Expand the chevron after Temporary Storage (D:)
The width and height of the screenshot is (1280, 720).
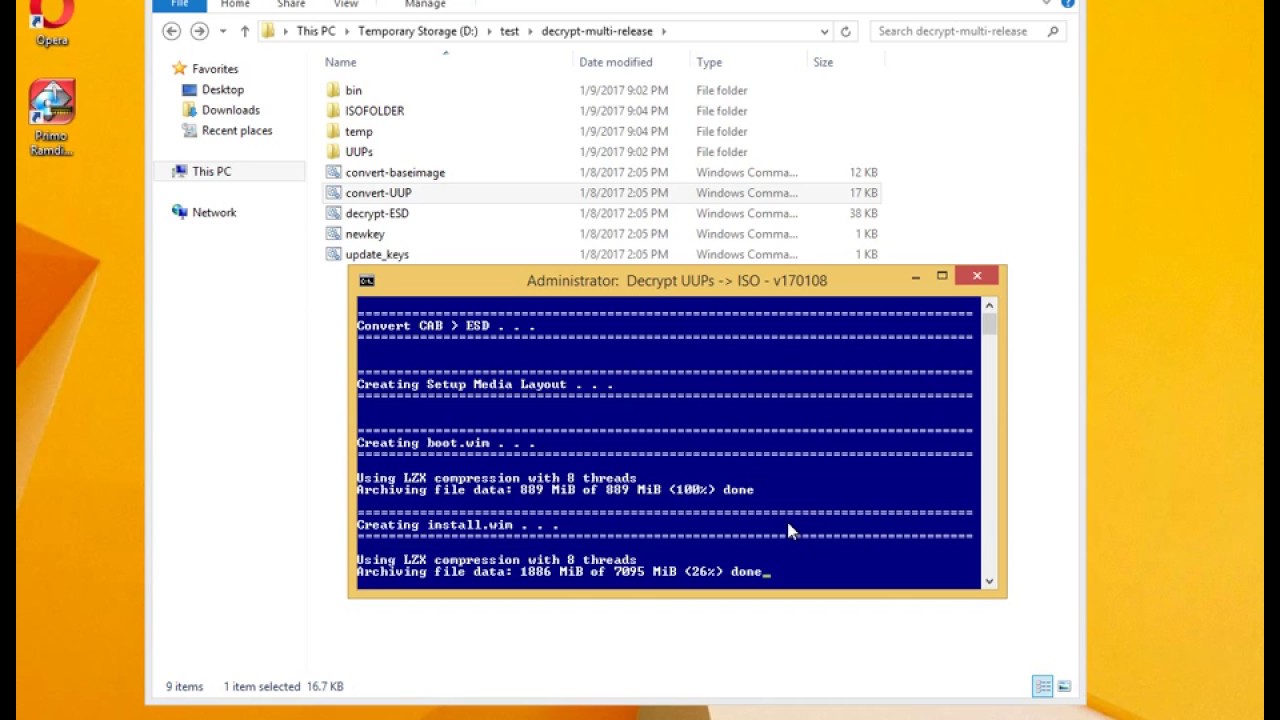pos(489,31)
